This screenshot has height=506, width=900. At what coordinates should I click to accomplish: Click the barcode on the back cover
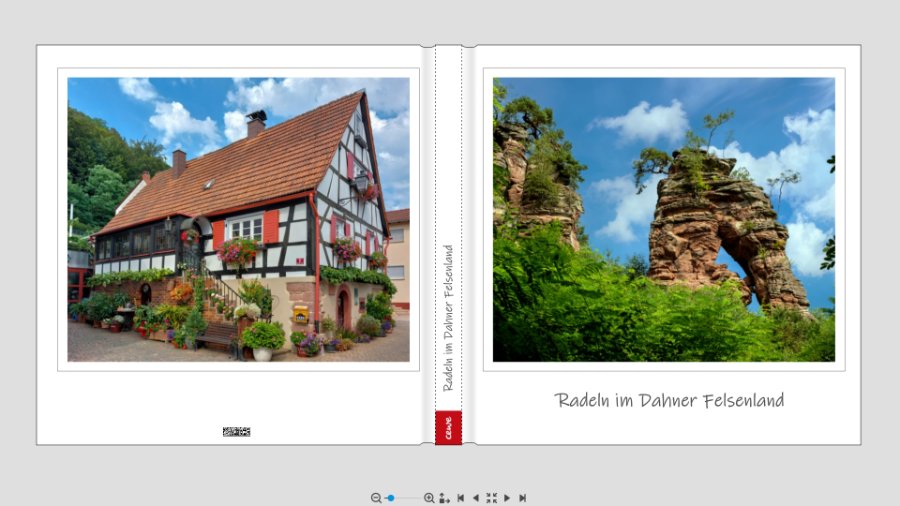pos(236,431)
